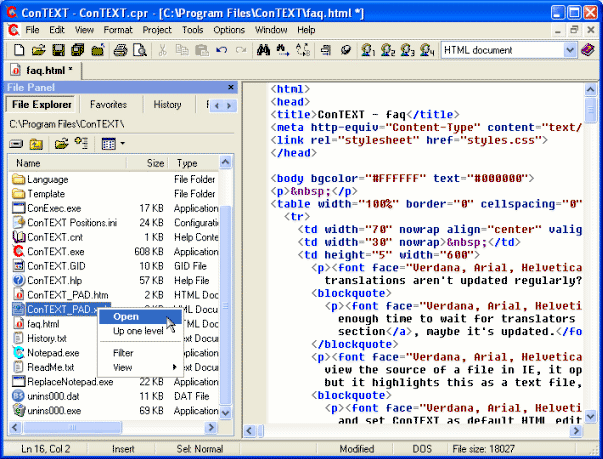The height and width of the screenshot is (459, 603).
Task: Open the Project menu
Action: (157, 30)
